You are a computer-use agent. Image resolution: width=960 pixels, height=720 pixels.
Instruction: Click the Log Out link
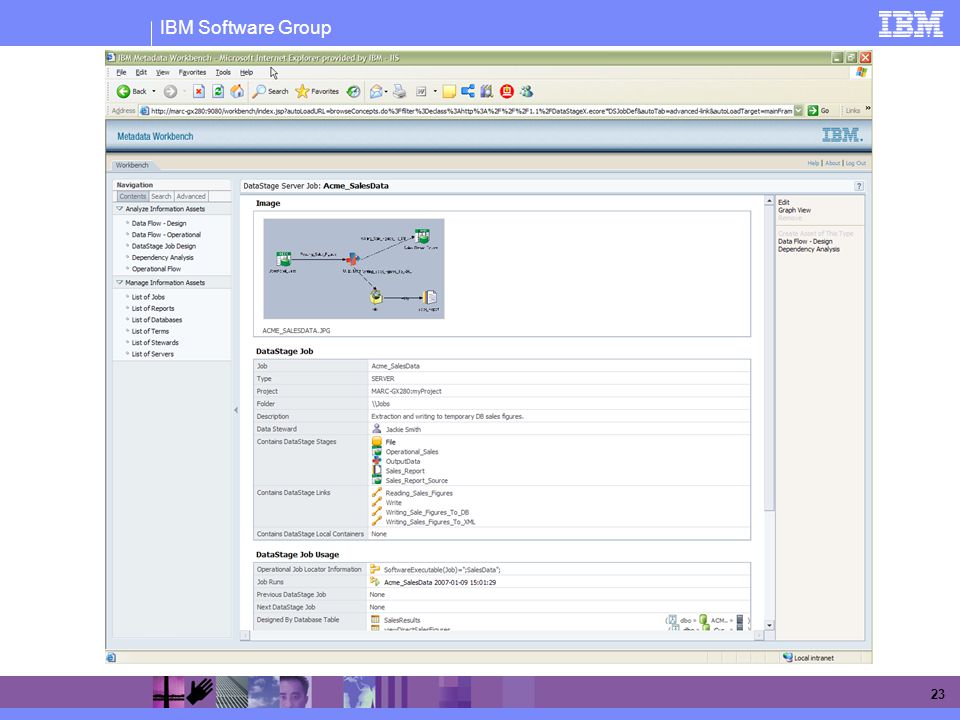(x=856, y=163)
